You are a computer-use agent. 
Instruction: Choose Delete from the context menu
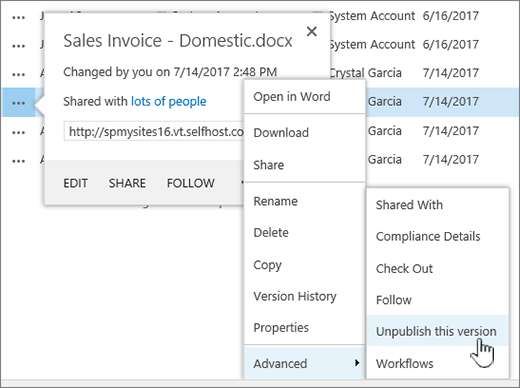[305, 233]
